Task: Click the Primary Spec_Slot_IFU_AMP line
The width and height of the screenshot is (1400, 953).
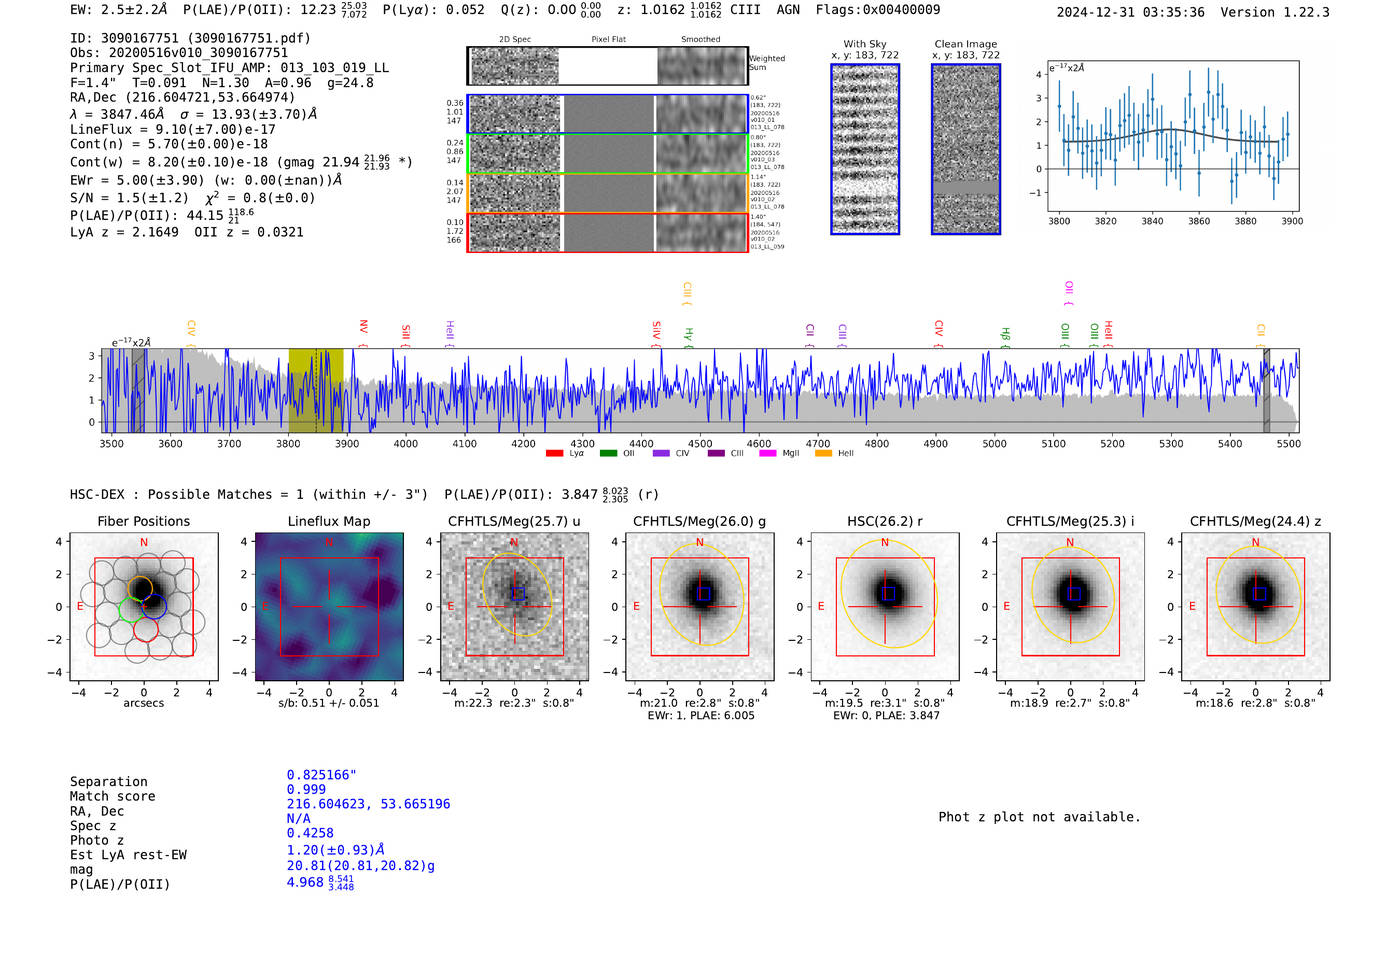Action: [230, 68]
